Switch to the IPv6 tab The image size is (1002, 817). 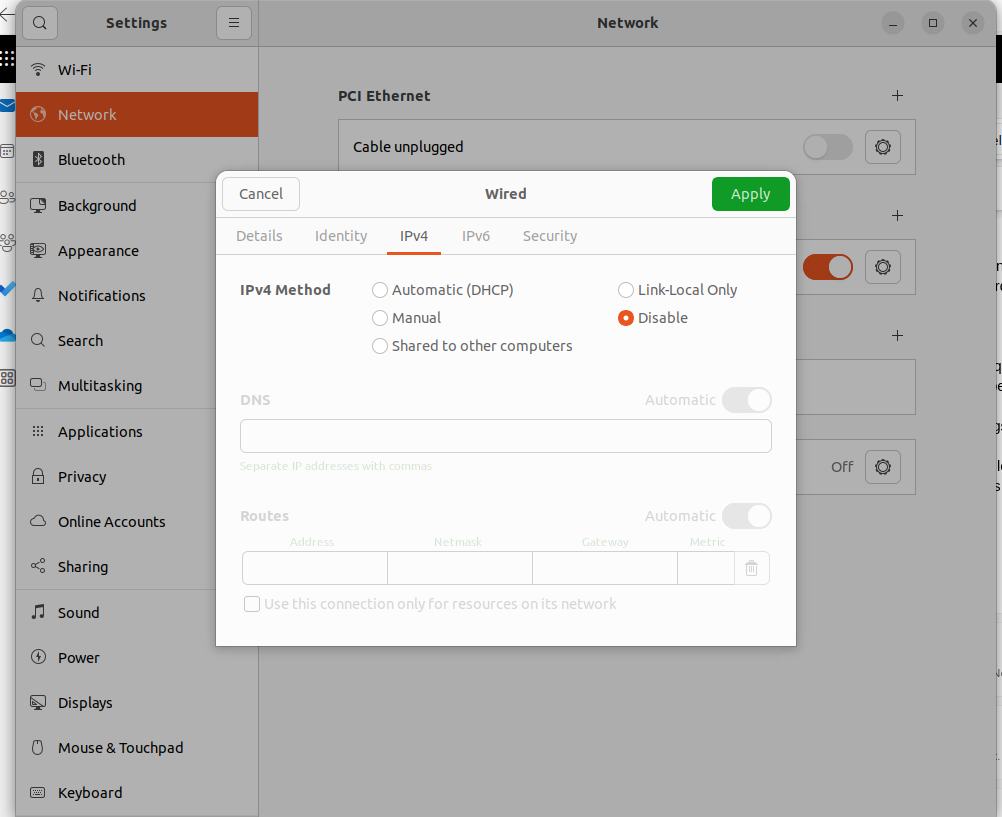[475, 236]
